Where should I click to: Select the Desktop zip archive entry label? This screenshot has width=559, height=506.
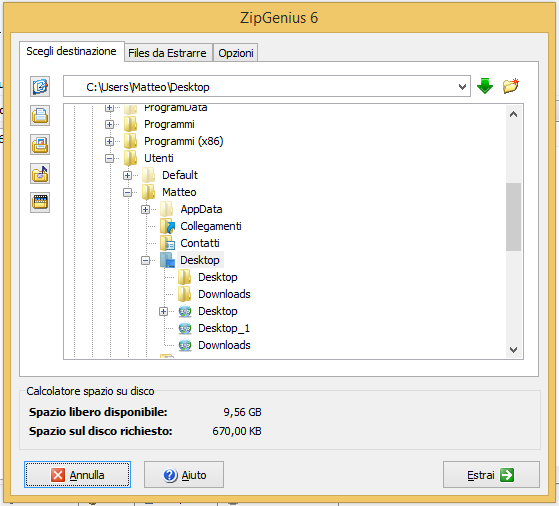coord(217,311)
